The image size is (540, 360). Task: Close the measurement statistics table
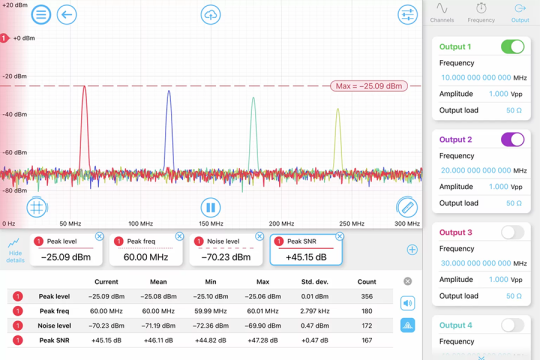point(407,281)
